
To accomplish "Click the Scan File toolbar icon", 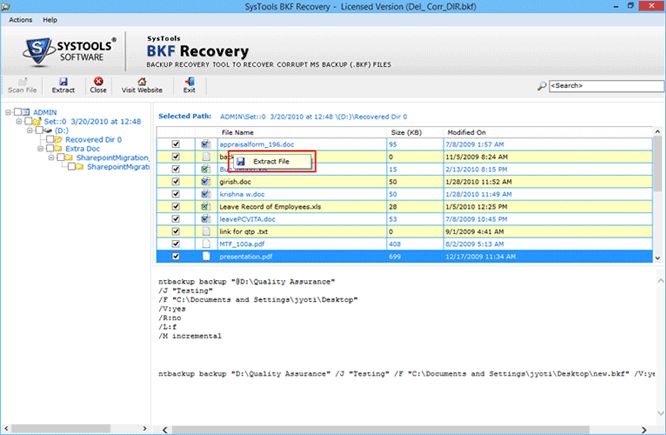I will [23, 83].
